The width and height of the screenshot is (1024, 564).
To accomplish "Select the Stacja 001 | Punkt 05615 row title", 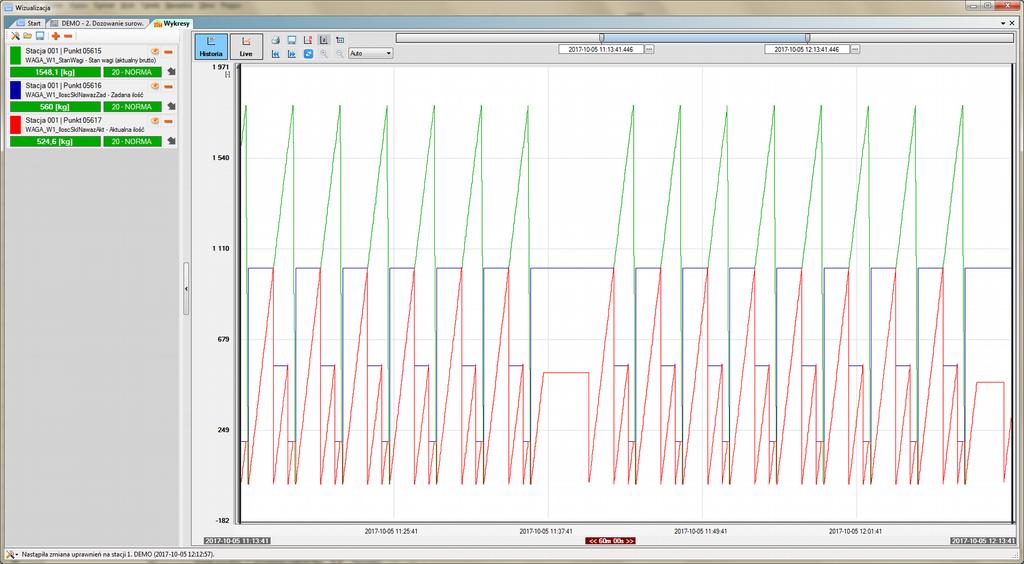I will (63, 51).
